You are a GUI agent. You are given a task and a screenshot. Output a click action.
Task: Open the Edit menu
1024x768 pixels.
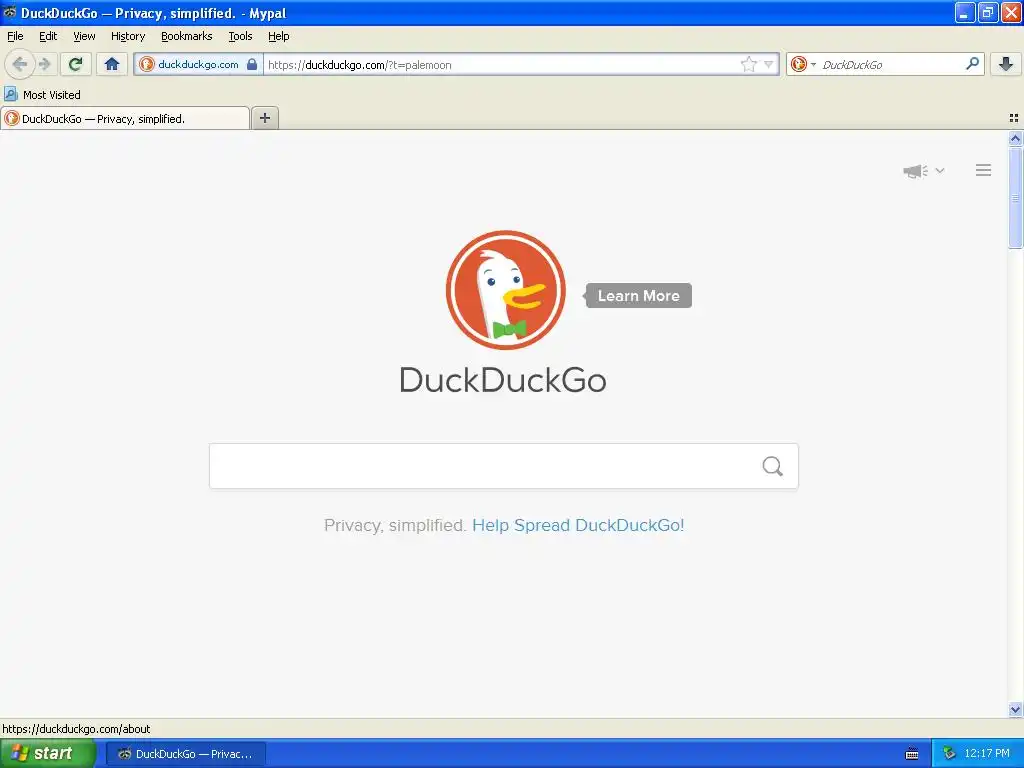[x=48, y=36]
